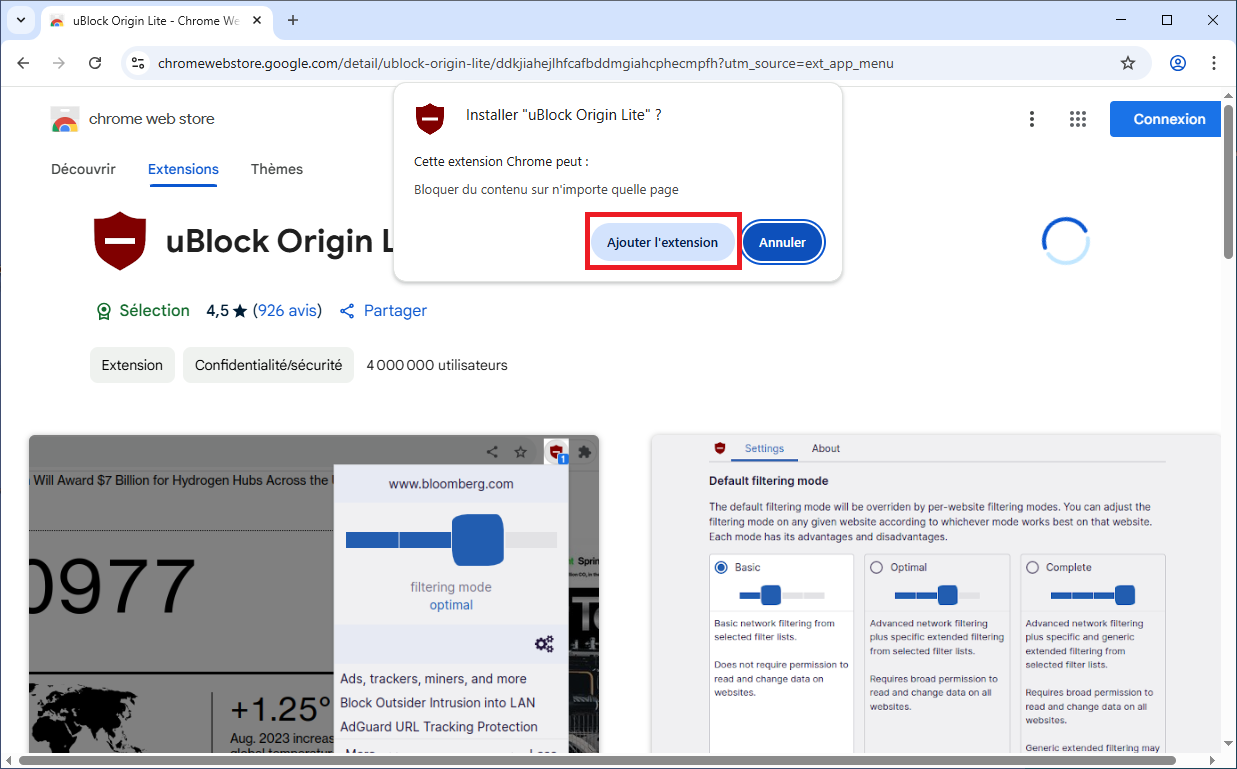The height and width of the screenshot is (769, 1237).
Task: Switch to the Thèmes tab
Action: point(276,169)
